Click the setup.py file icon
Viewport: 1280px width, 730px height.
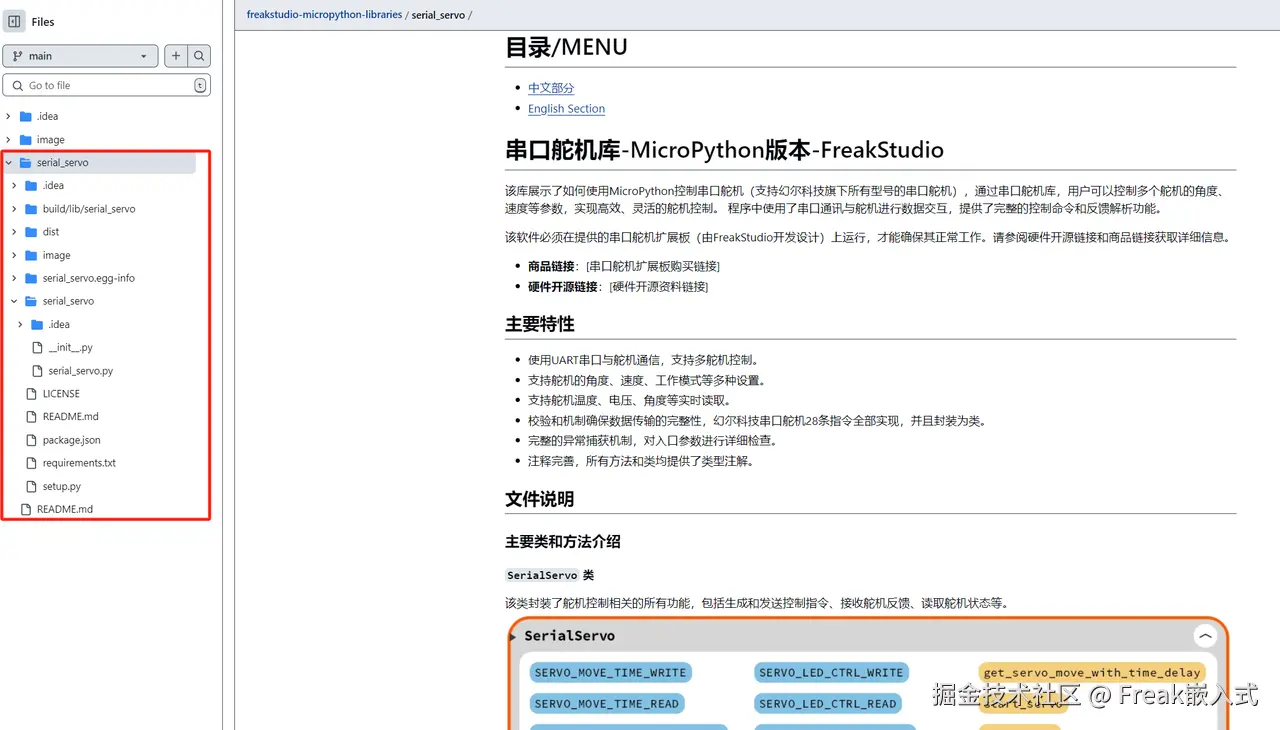click(x=32, y=487)
